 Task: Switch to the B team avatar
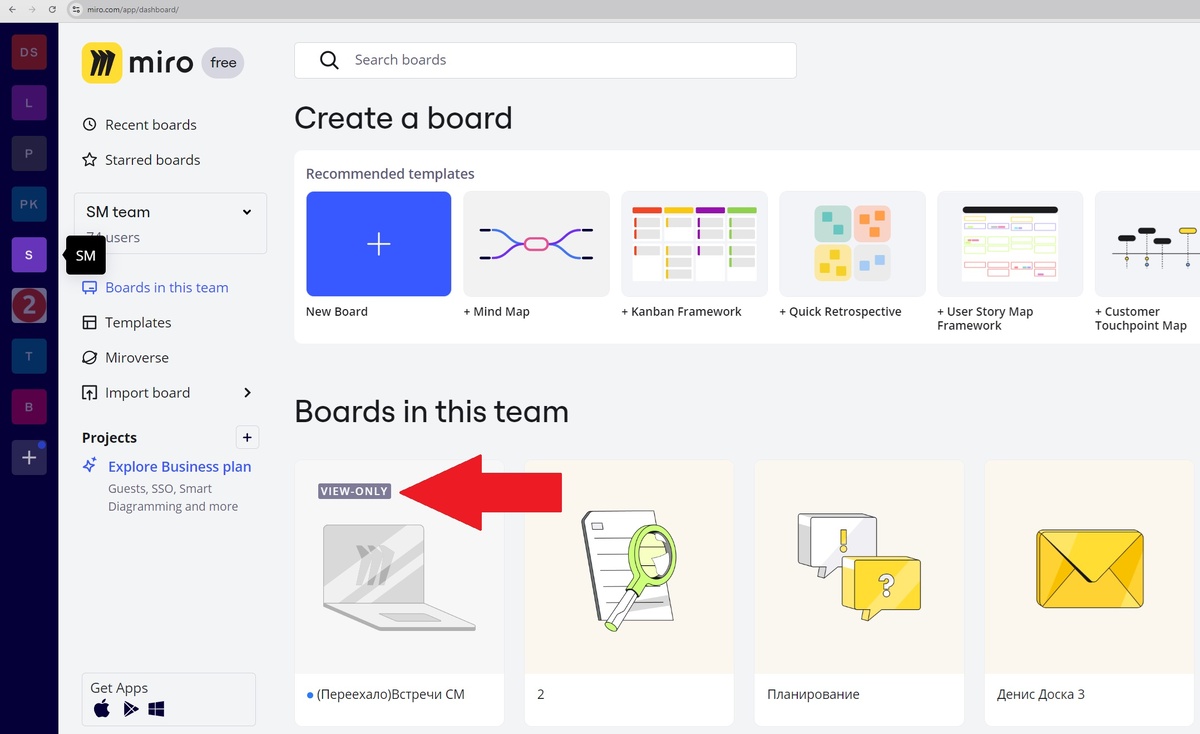tap(29, 407)
